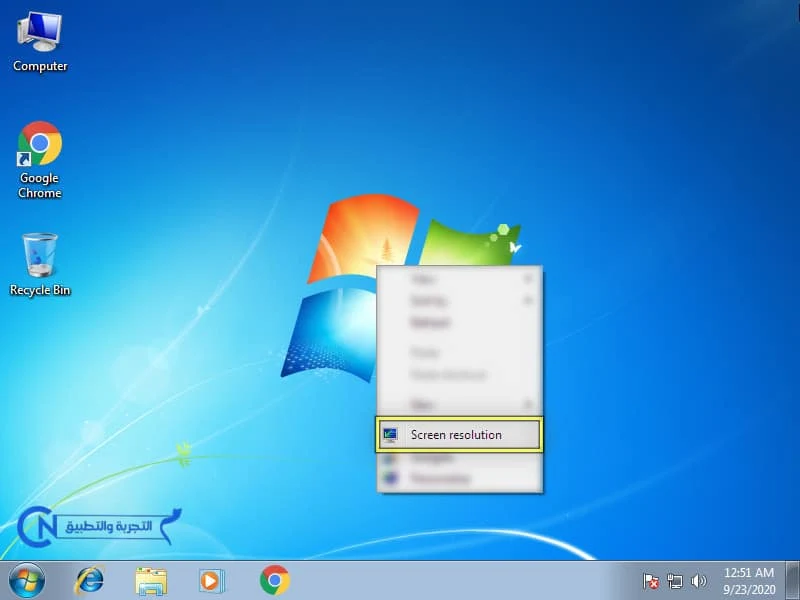Open the Action Center flag in the tray

(x=651, y=581)
